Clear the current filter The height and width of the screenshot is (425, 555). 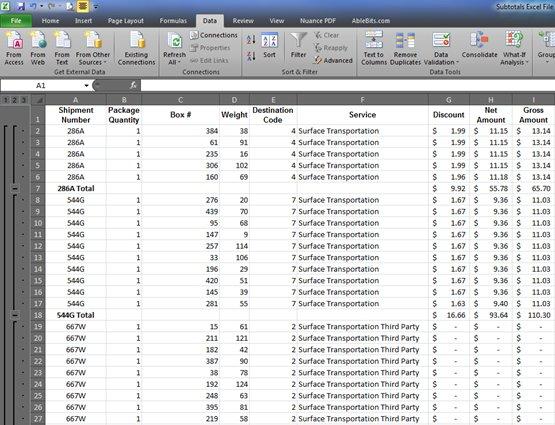(x=327, y=35)
